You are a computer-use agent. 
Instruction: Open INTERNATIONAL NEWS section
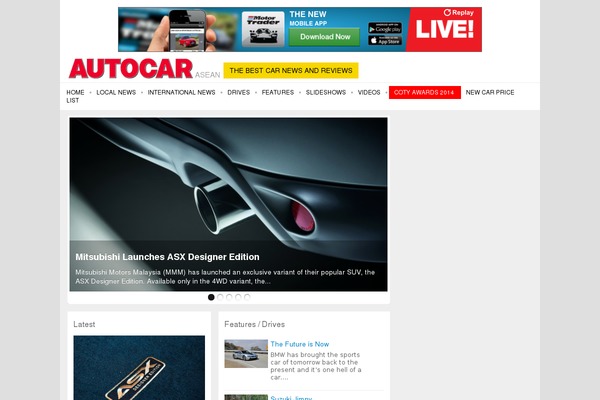181,92
